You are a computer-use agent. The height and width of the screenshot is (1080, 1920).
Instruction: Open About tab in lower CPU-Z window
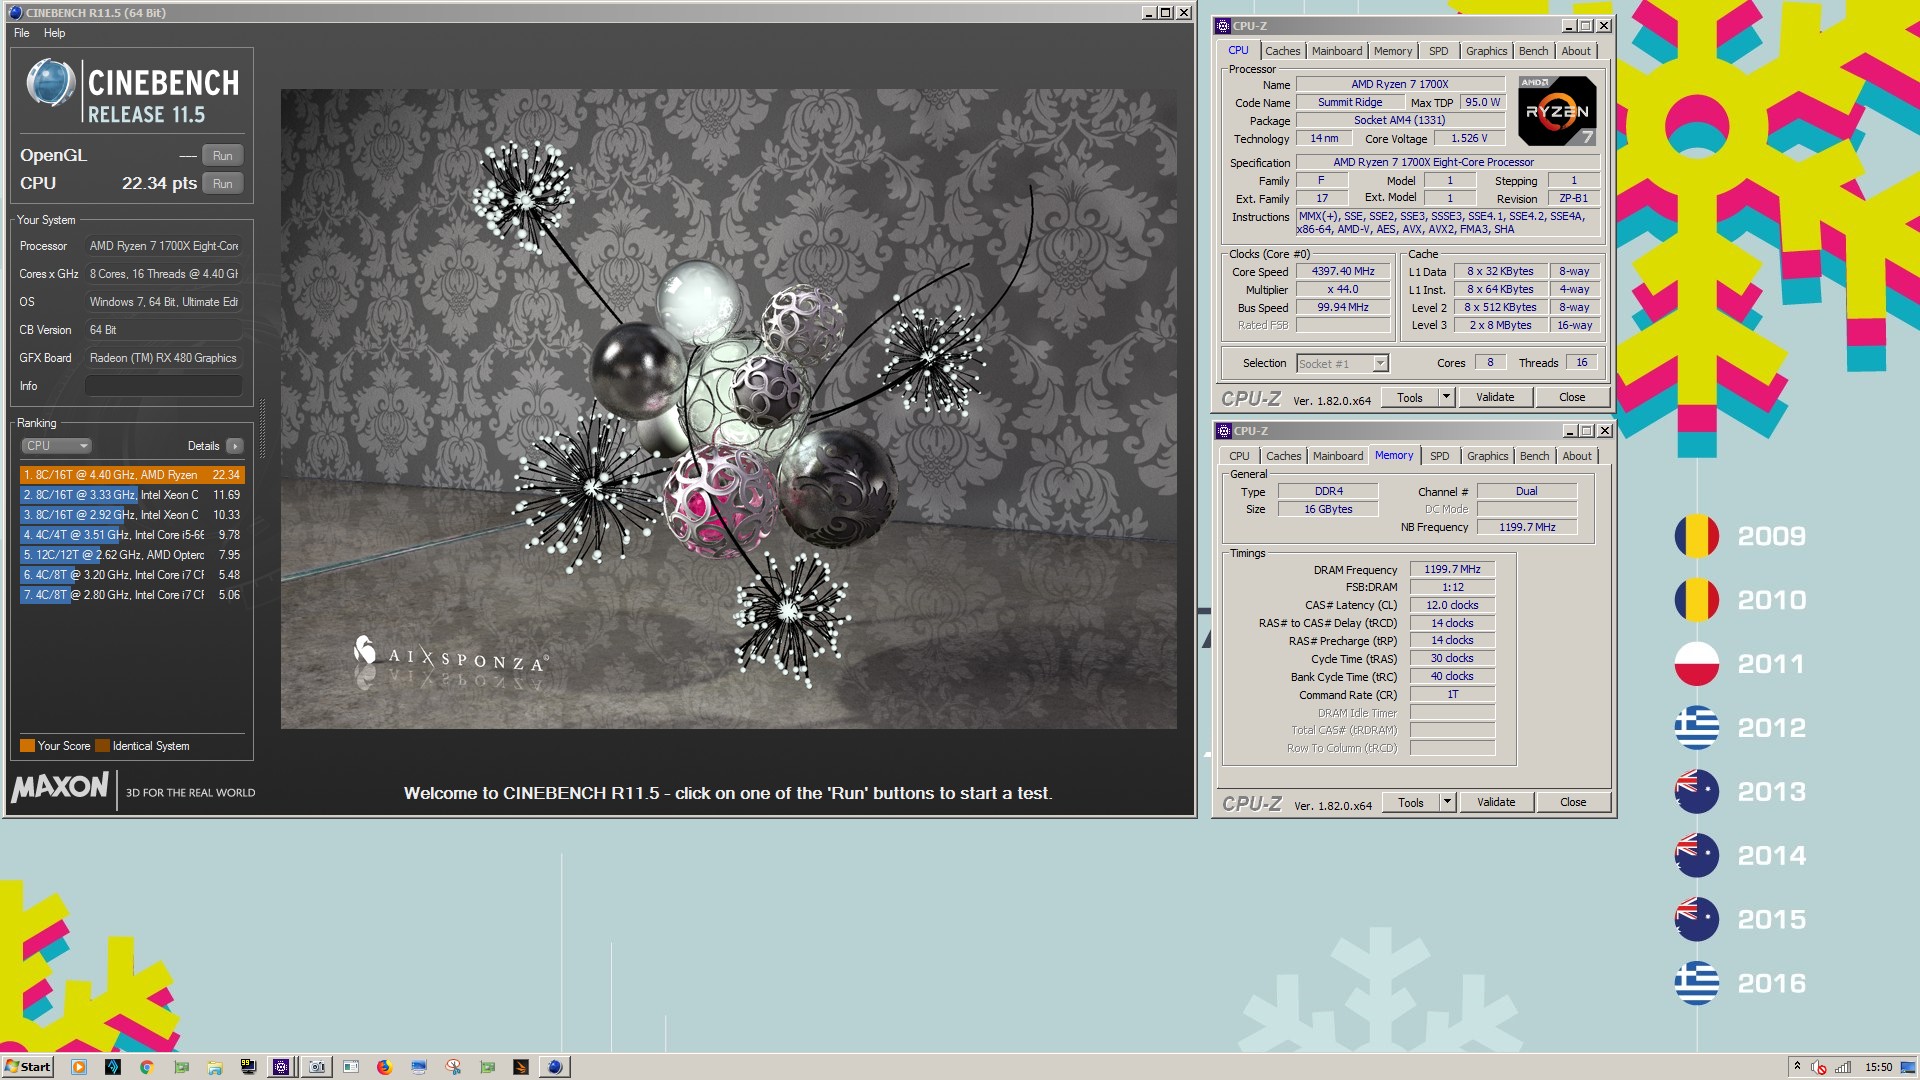click(1577, 456)
